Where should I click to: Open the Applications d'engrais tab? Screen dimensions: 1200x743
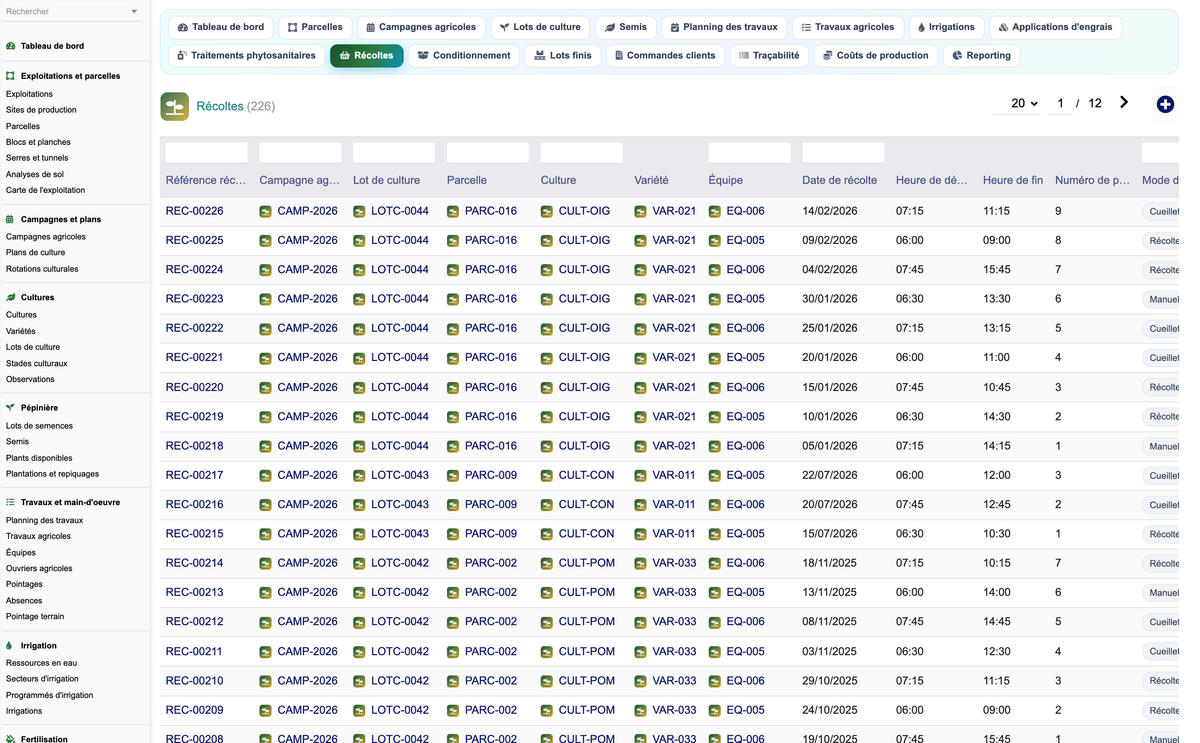pos(1055,27)
